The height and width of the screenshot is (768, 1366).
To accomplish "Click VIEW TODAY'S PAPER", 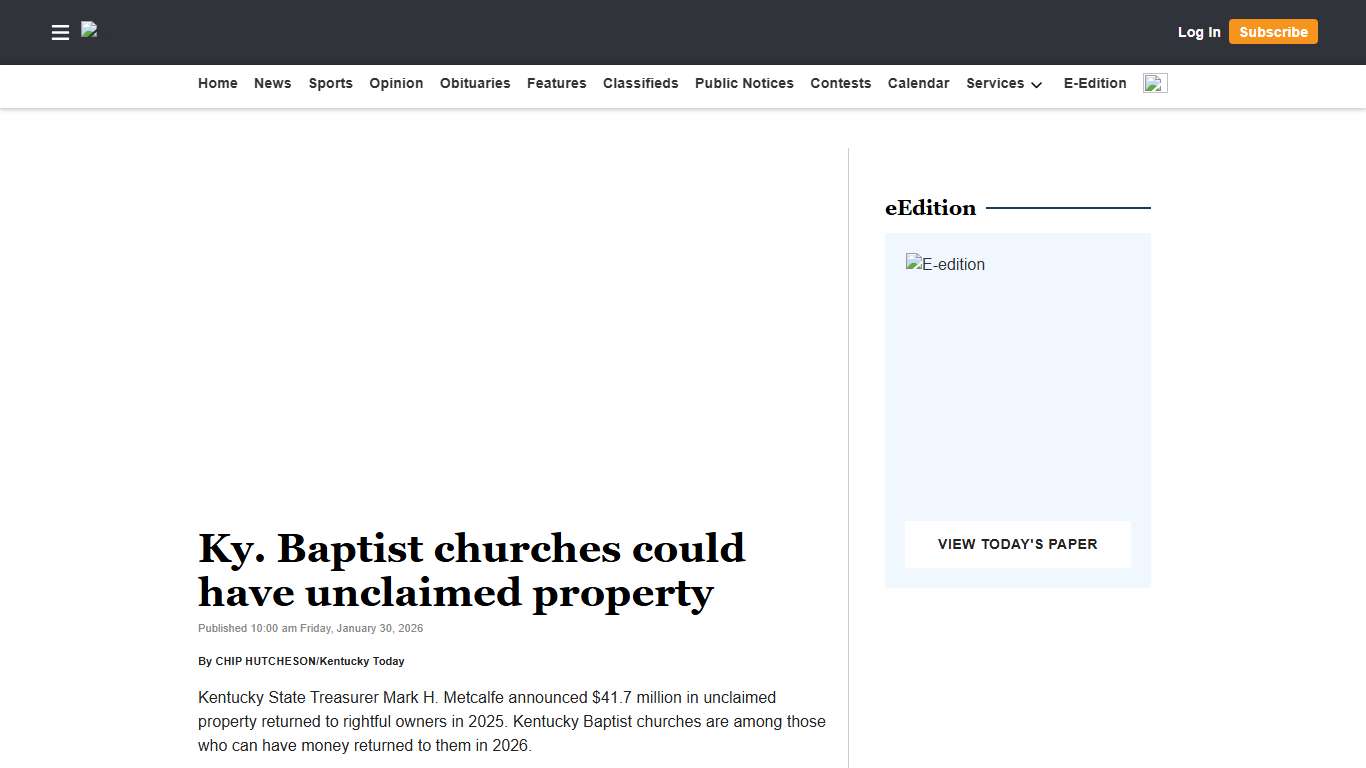I will pyautogui.click(x=1017, y=544).
